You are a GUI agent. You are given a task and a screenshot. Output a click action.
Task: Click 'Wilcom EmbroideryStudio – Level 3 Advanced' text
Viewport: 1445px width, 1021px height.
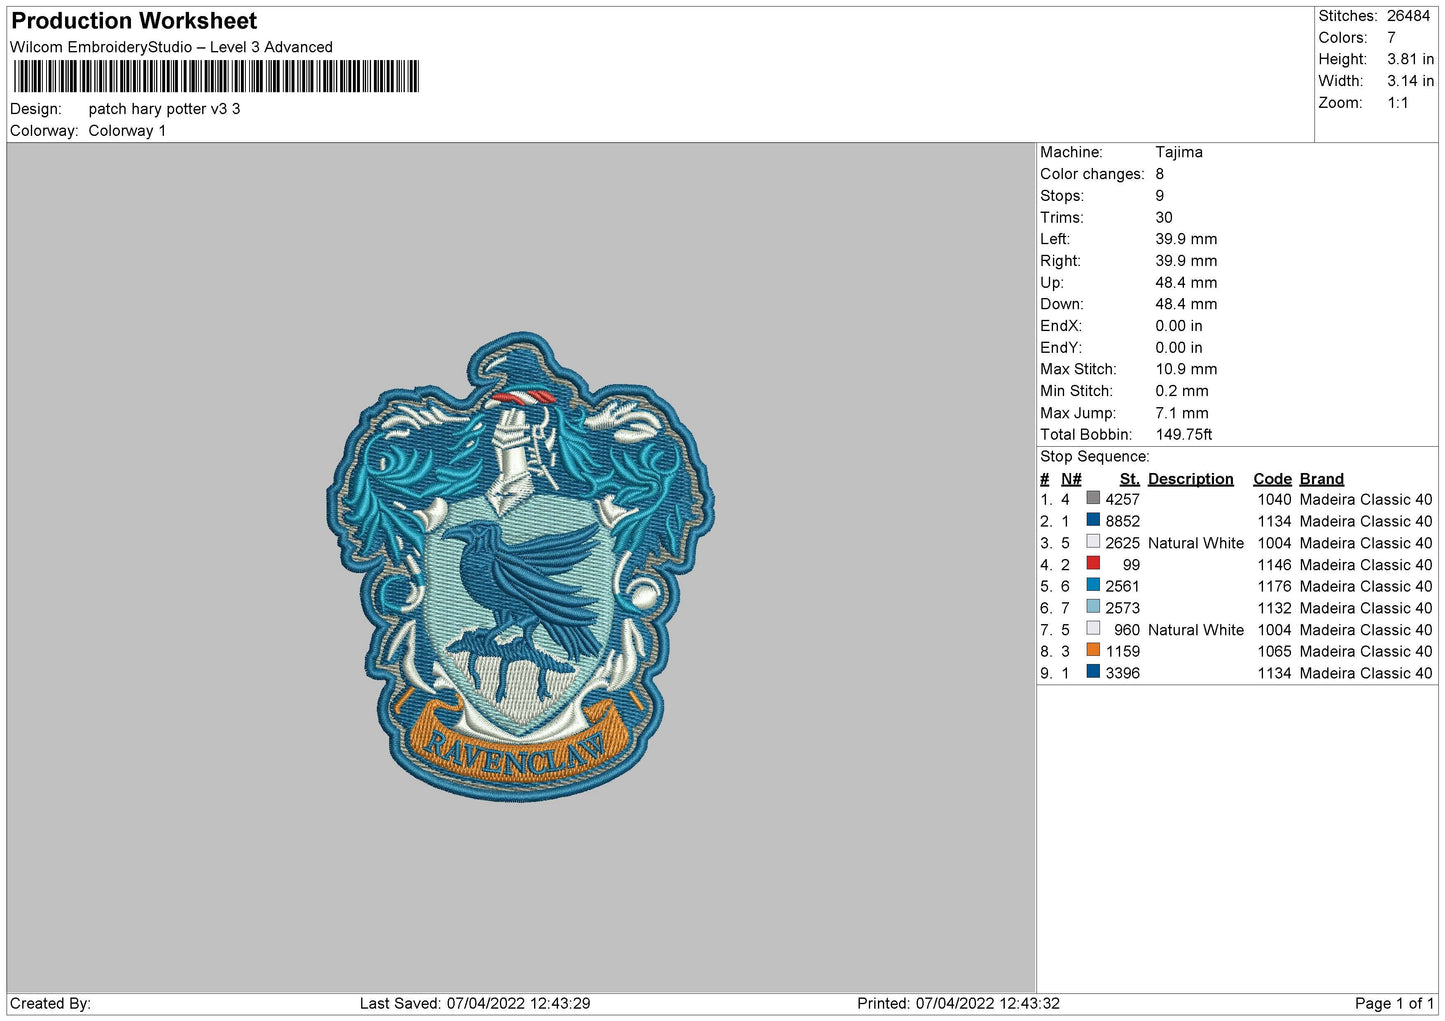(x=171, y=47)
